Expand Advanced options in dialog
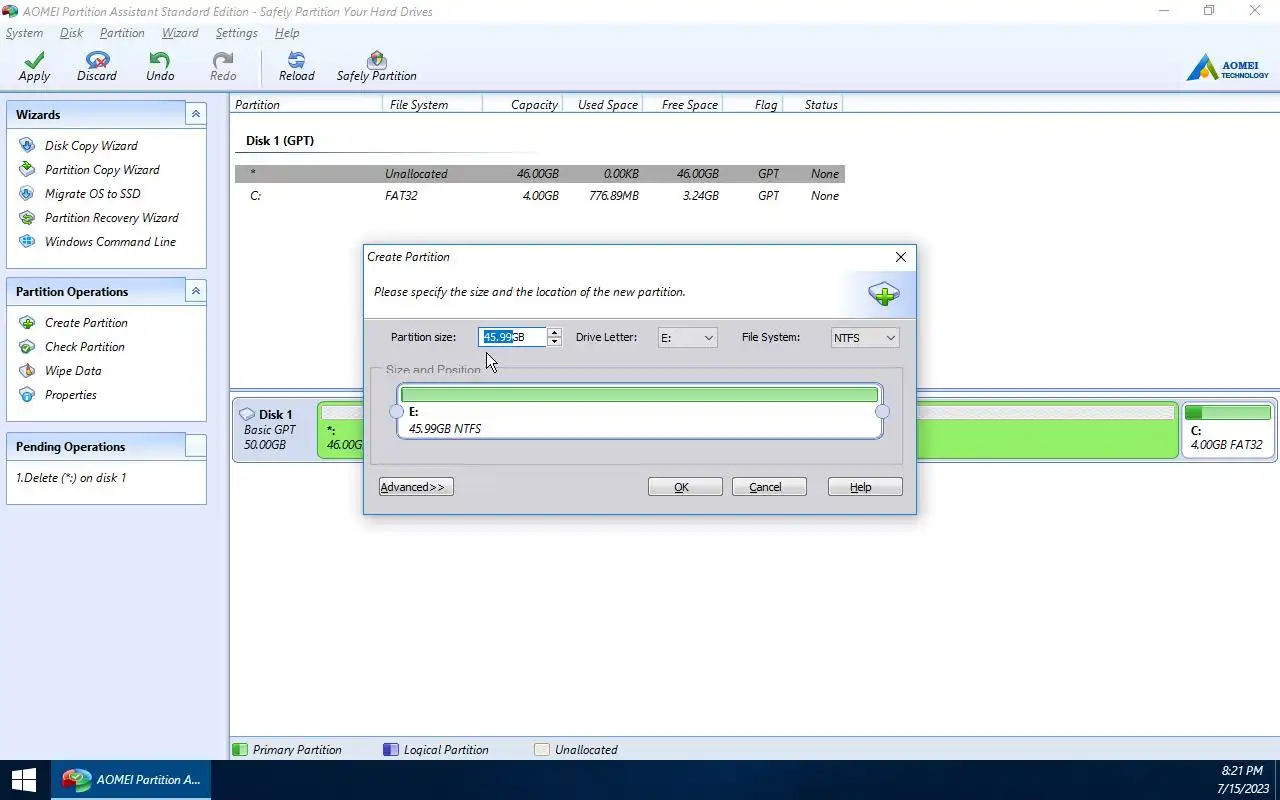The width and height of the screenshot is (1280, 800). 416,487
